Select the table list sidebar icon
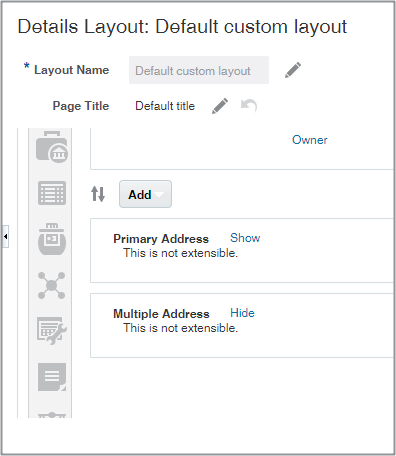 click(52, 193)
